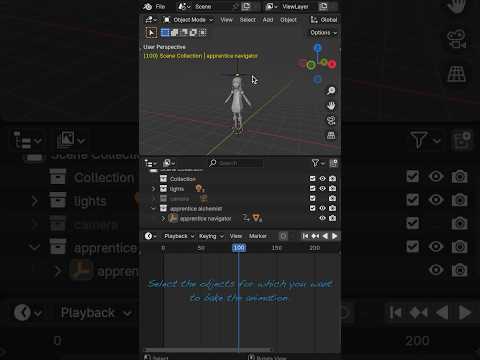Choose the Invert Selection mode icon
The width and height of the screenshot is (480, 360).
pos(193,32)
